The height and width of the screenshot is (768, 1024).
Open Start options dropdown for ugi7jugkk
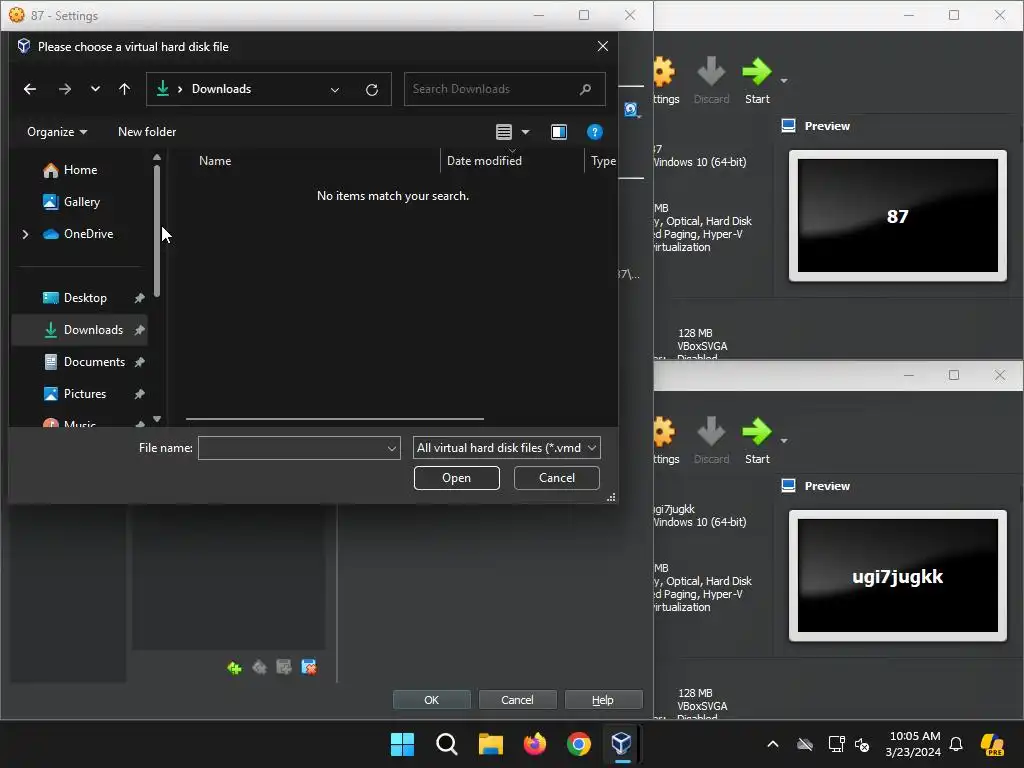[x=784, y=441]
